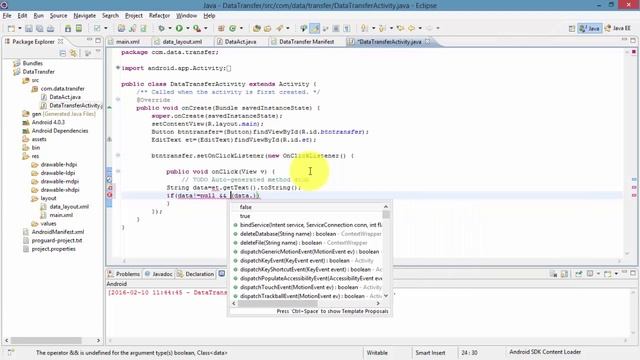Image resolution: width=640 pixels, height=360 pixels.
Task: Maximize the Package Explorer panel
Action: tap(98, 40)
